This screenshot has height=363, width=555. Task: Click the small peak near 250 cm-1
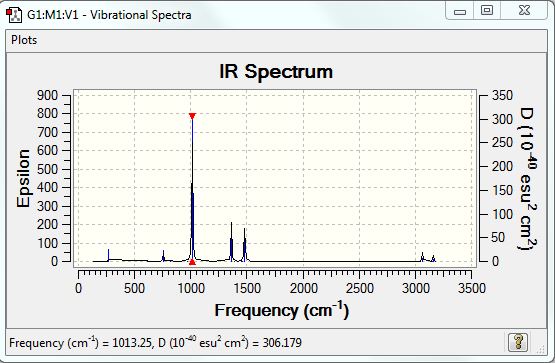pos(108,255)
